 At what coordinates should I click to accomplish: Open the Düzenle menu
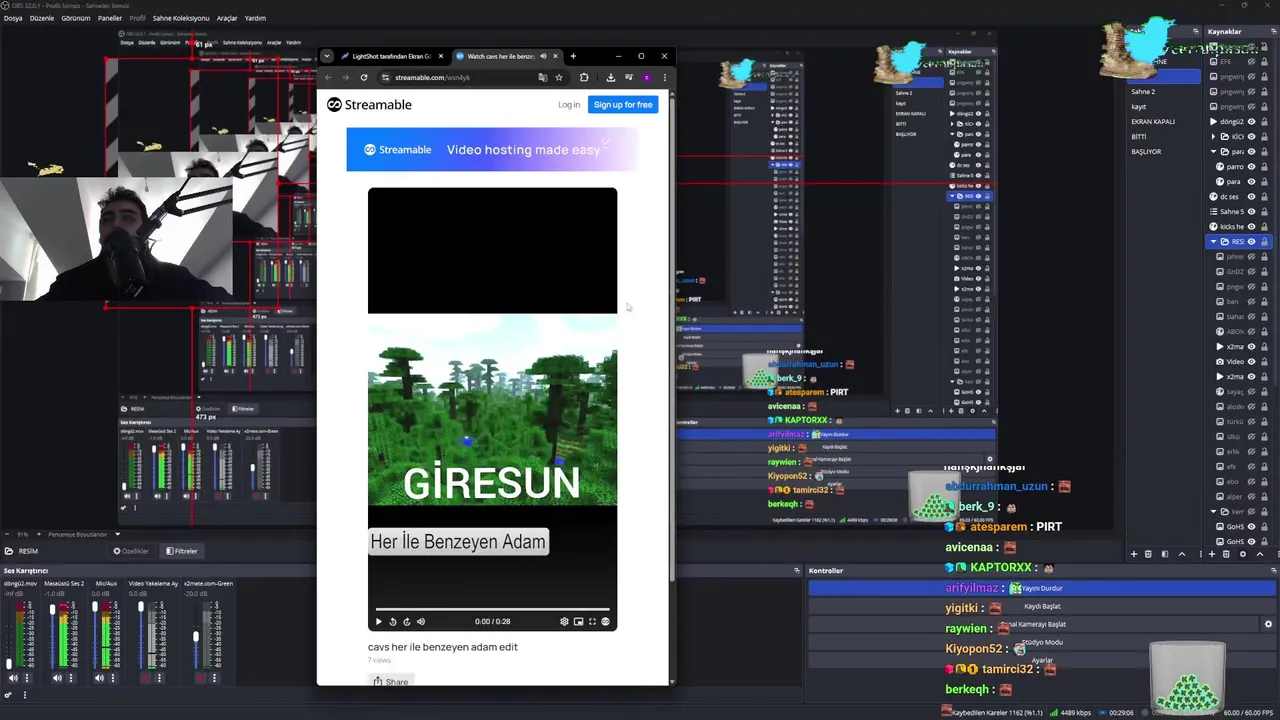(x=42, y=18)
